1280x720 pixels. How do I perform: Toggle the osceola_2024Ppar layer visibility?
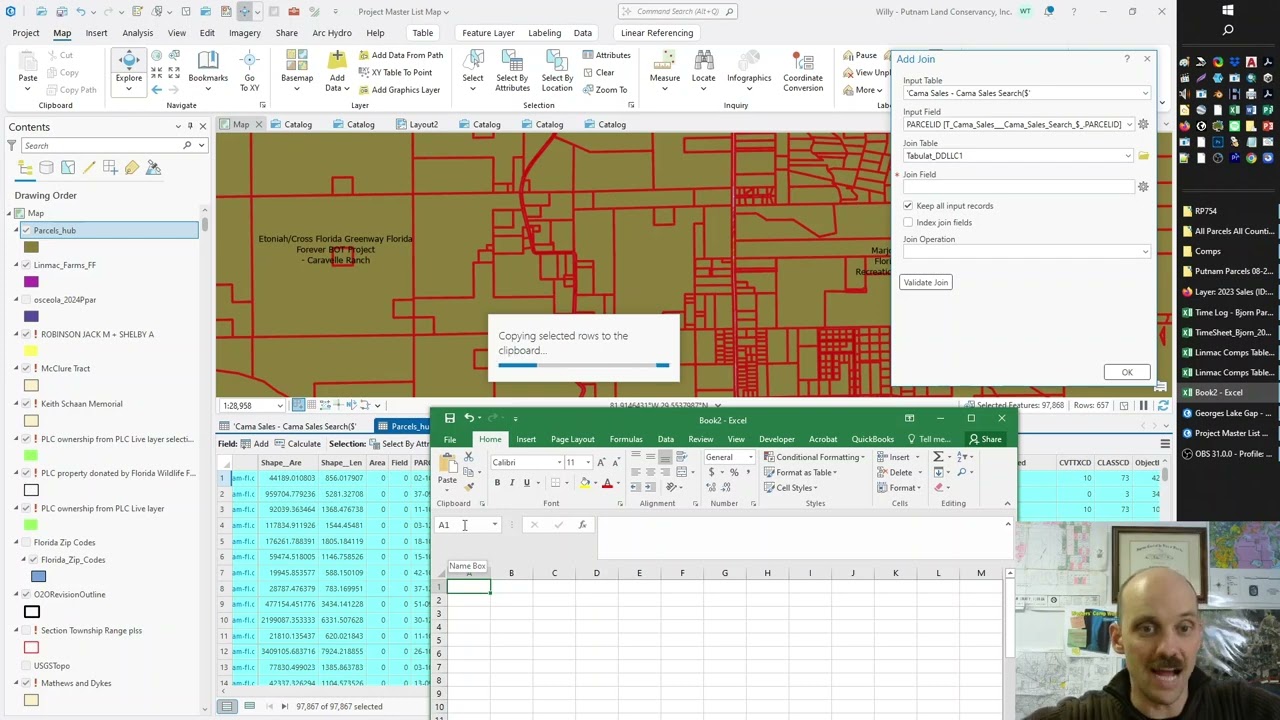[x=27, y=300]
